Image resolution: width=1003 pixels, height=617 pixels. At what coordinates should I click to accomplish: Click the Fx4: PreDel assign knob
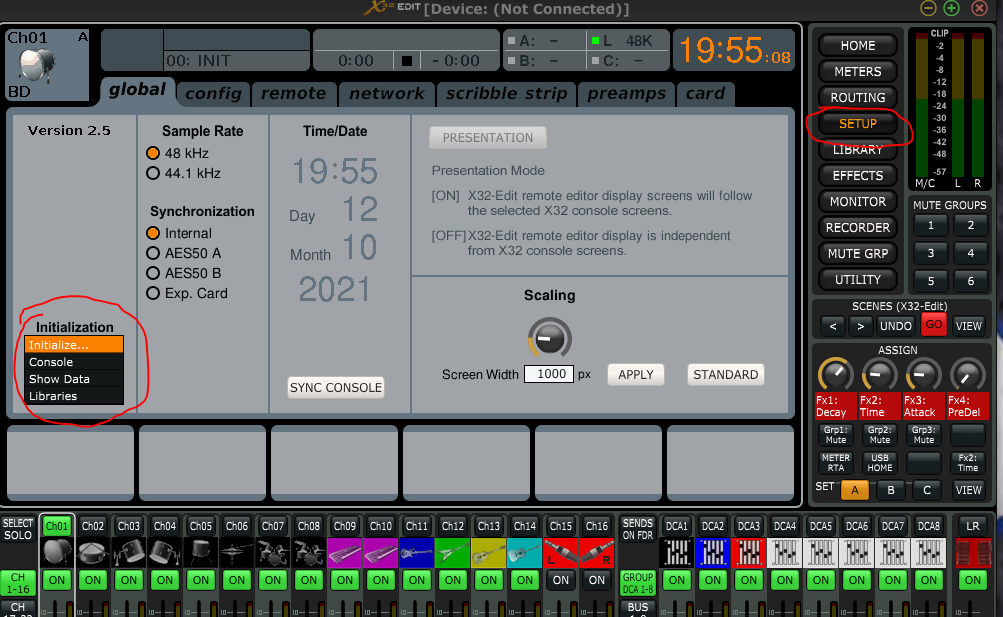coord(967,375)
